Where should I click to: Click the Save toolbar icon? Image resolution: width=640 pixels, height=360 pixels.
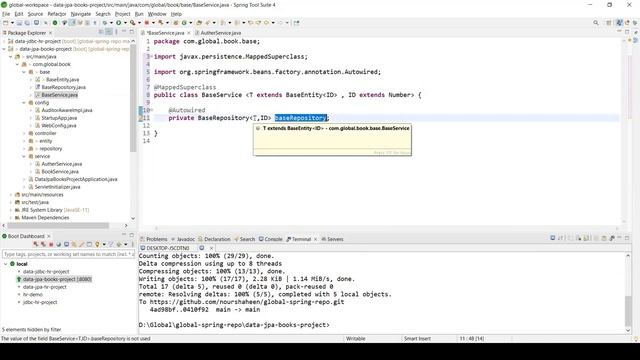point(19,23)
